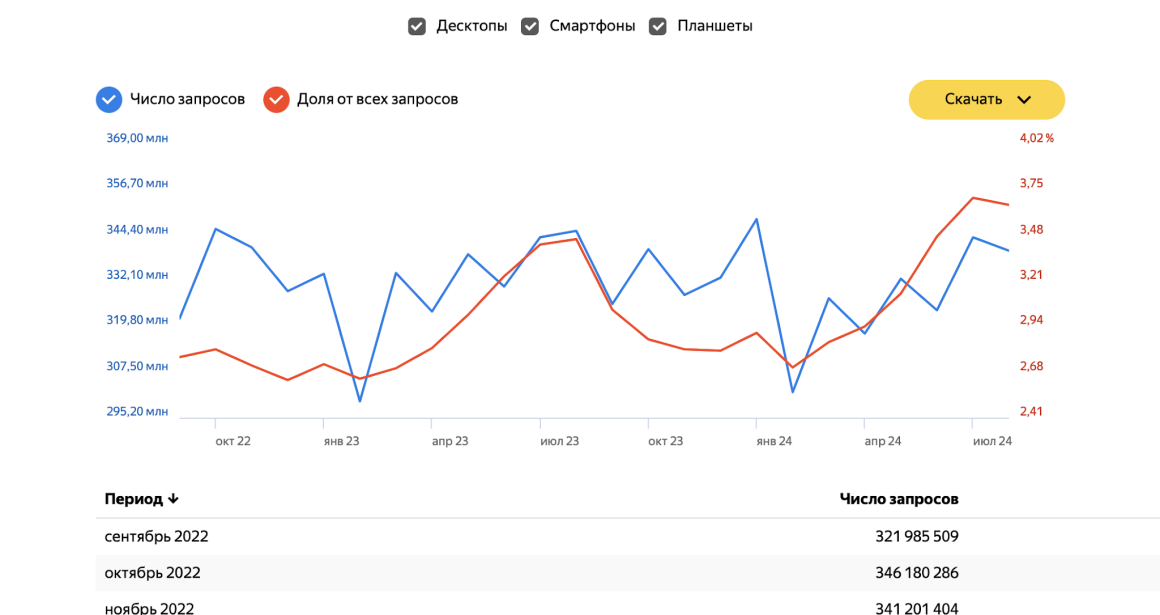Click the июл 23 axis tick label
Screen dimensions: 1160x615
tap(559, 441)
